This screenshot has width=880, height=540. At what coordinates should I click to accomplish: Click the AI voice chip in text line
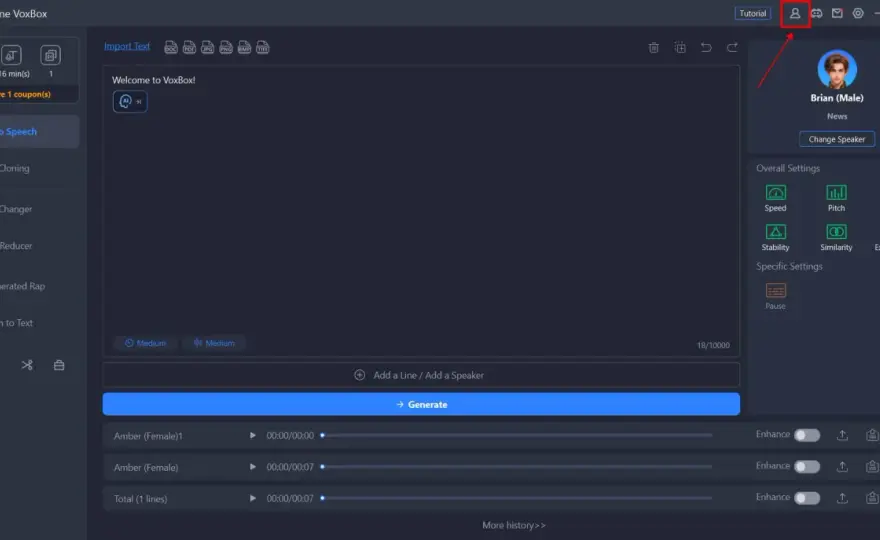click(130, 102)
